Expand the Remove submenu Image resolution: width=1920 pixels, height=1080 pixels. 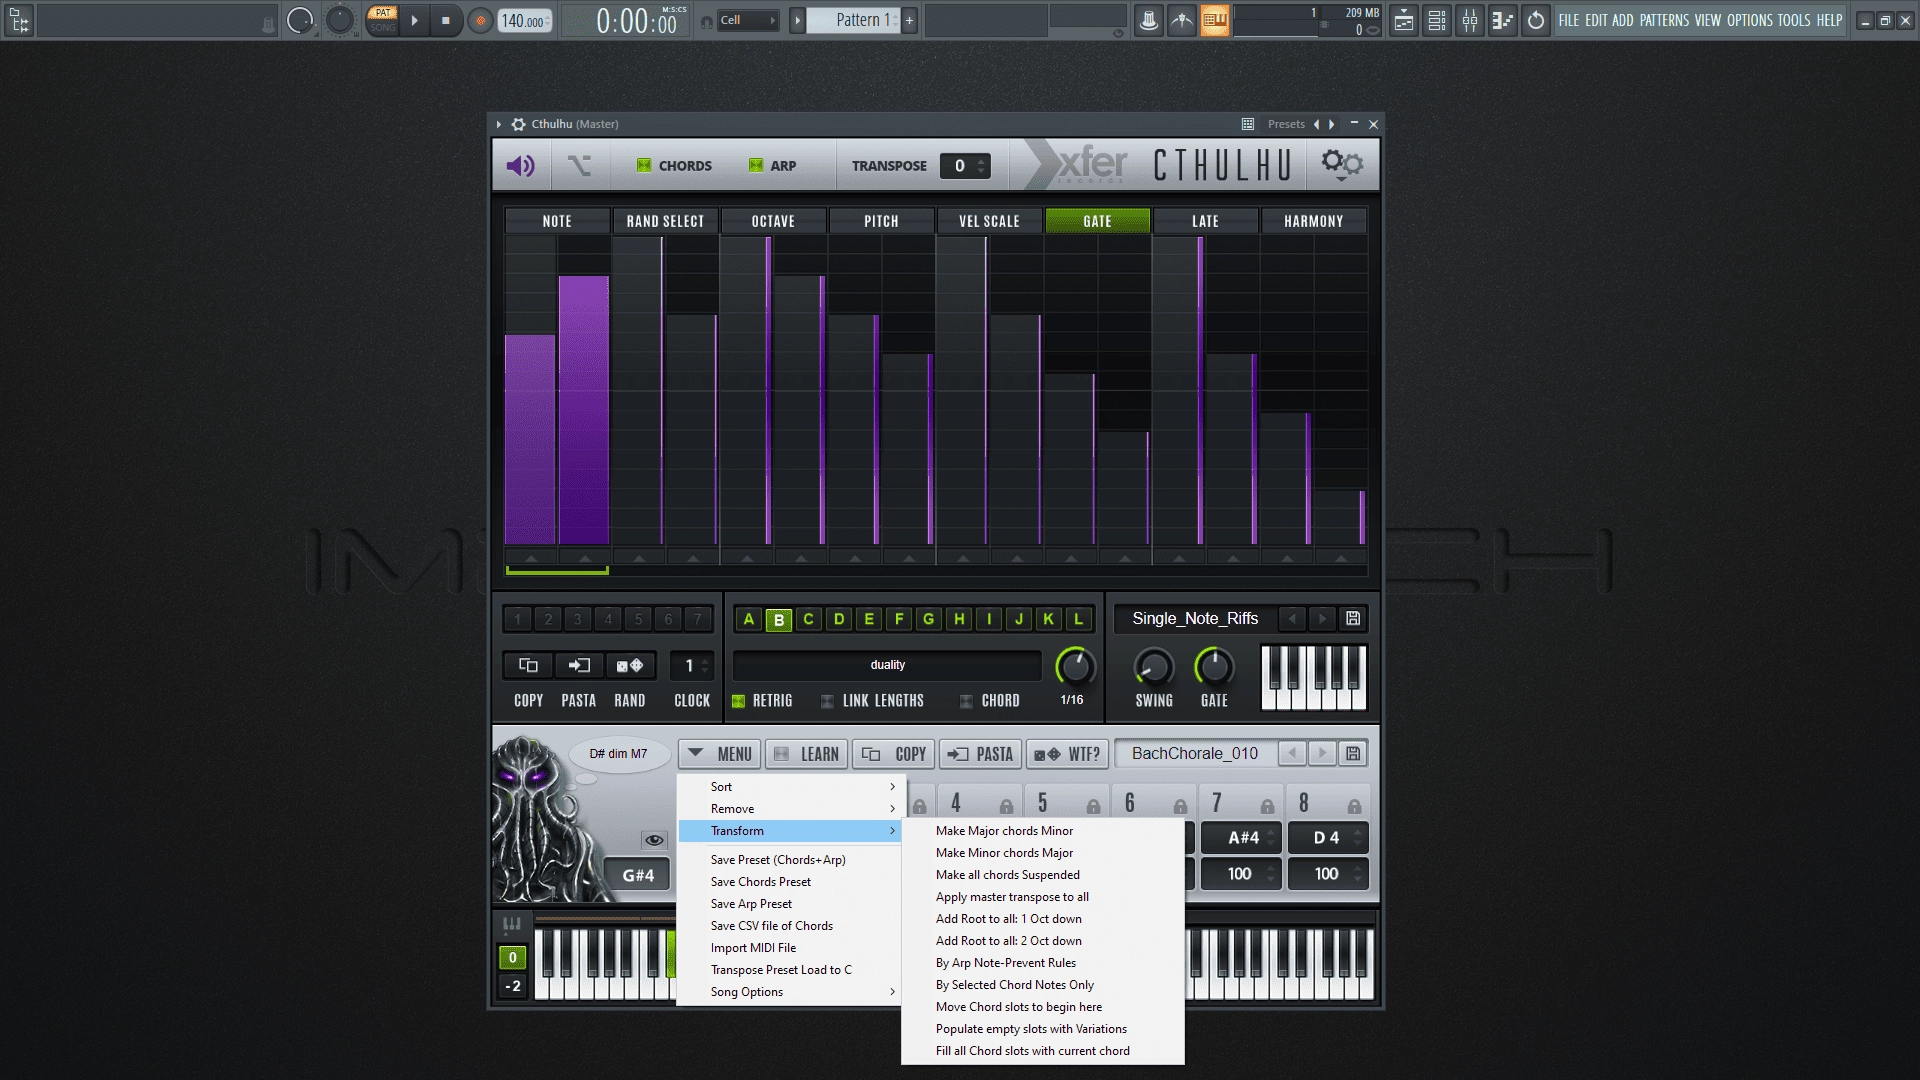click(x=789, y=809)
